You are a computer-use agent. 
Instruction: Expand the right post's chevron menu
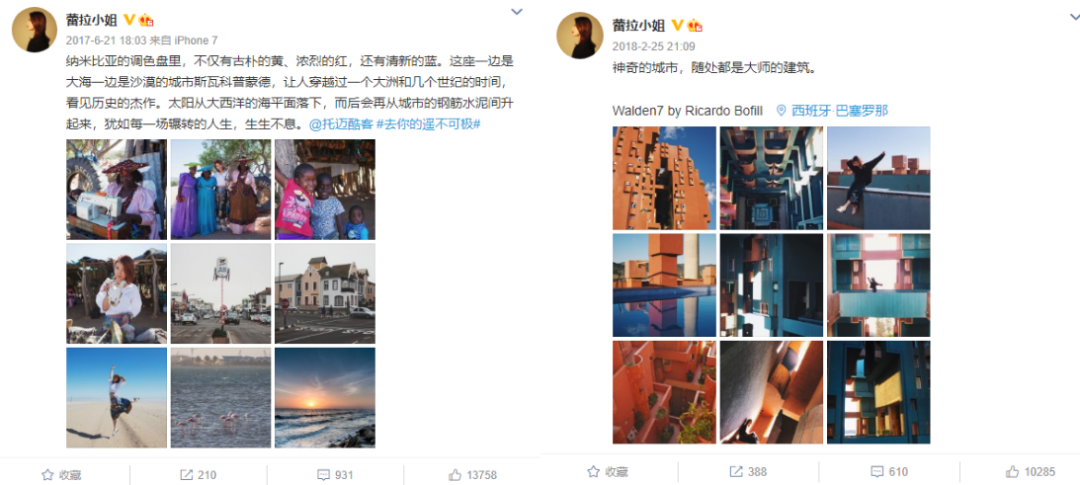pos(1073,18)
